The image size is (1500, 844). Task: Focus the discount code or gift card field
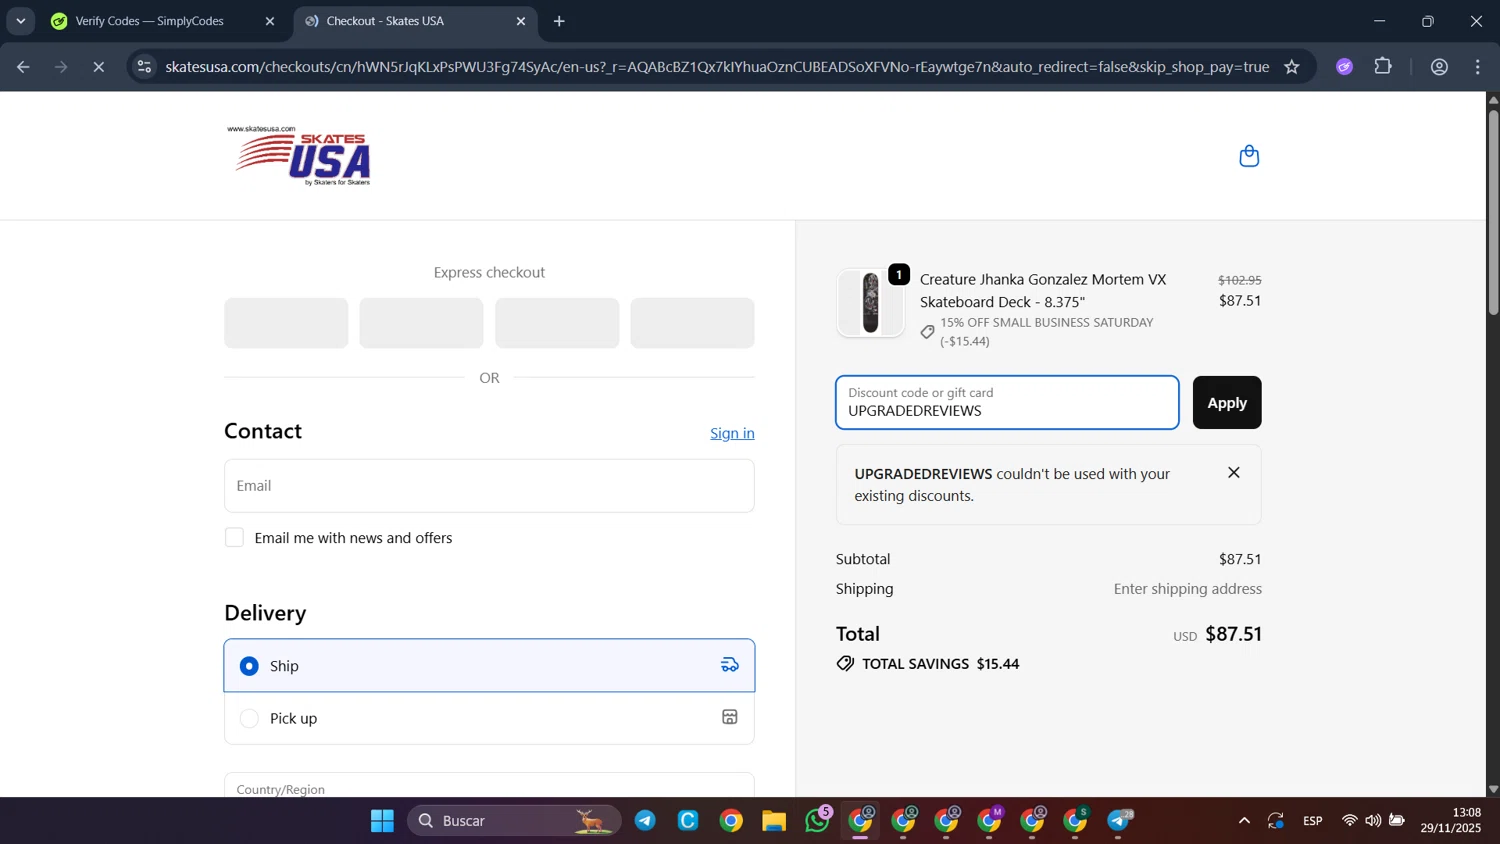pyautogui.click(x=1007, y=403)
